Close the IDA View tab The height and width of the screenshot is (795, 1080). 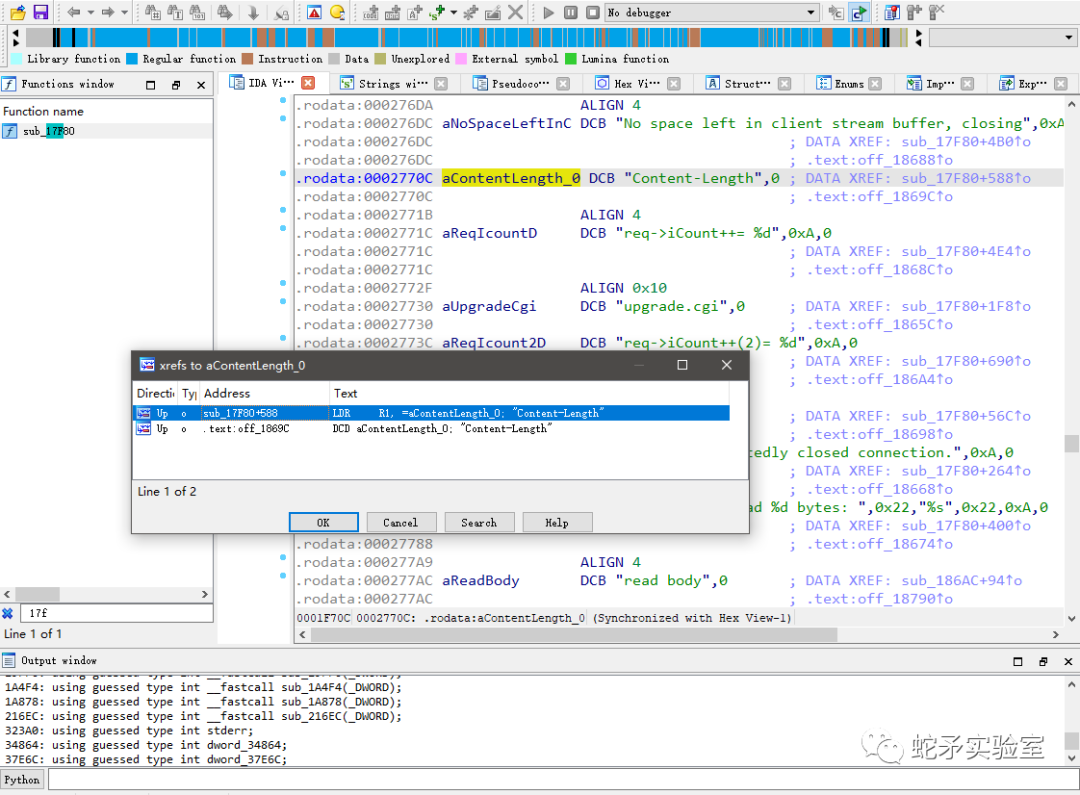(308, 83)
